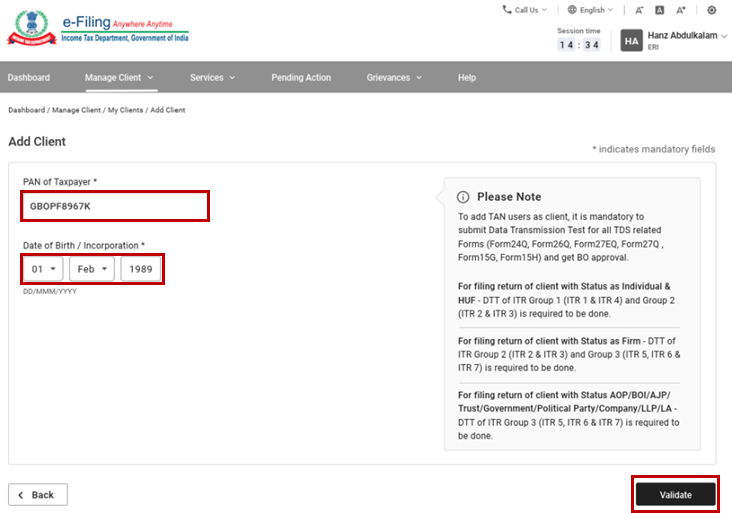This screenshot has width=732, height=513.
Task: Click the default font size icon
Action: [x=660, y=10]
